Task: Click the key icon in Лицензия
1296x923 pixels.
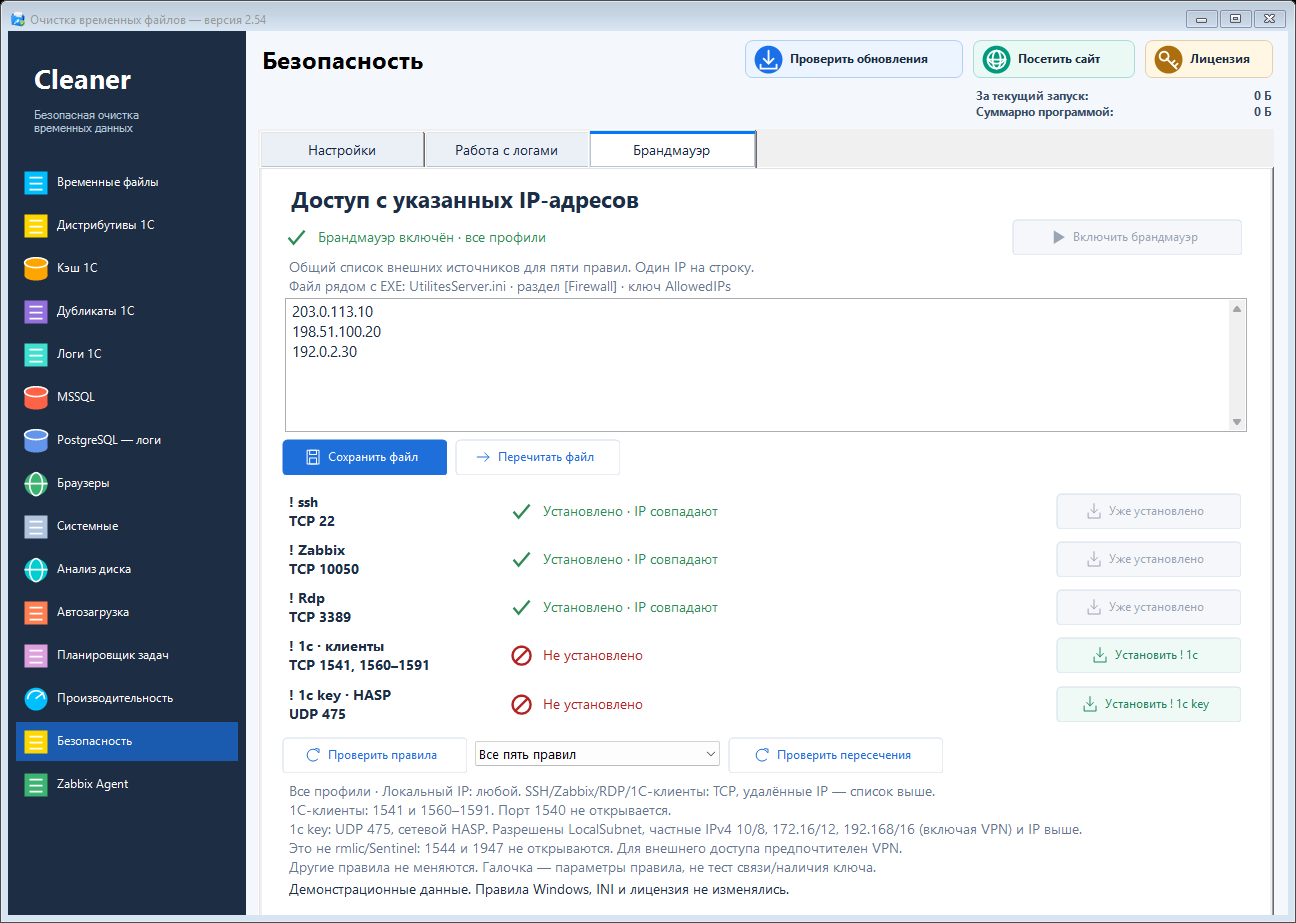Action: tap(1168, 59)
